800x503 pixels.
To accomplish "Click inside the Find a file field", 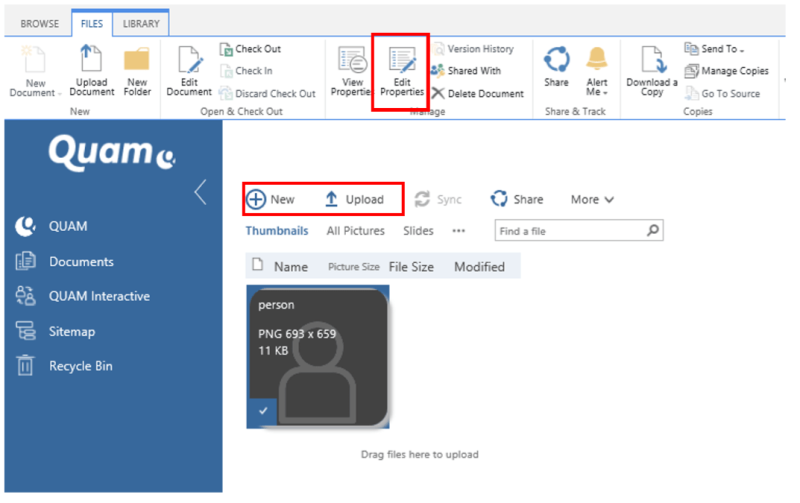I will click(x=568, y=231).
